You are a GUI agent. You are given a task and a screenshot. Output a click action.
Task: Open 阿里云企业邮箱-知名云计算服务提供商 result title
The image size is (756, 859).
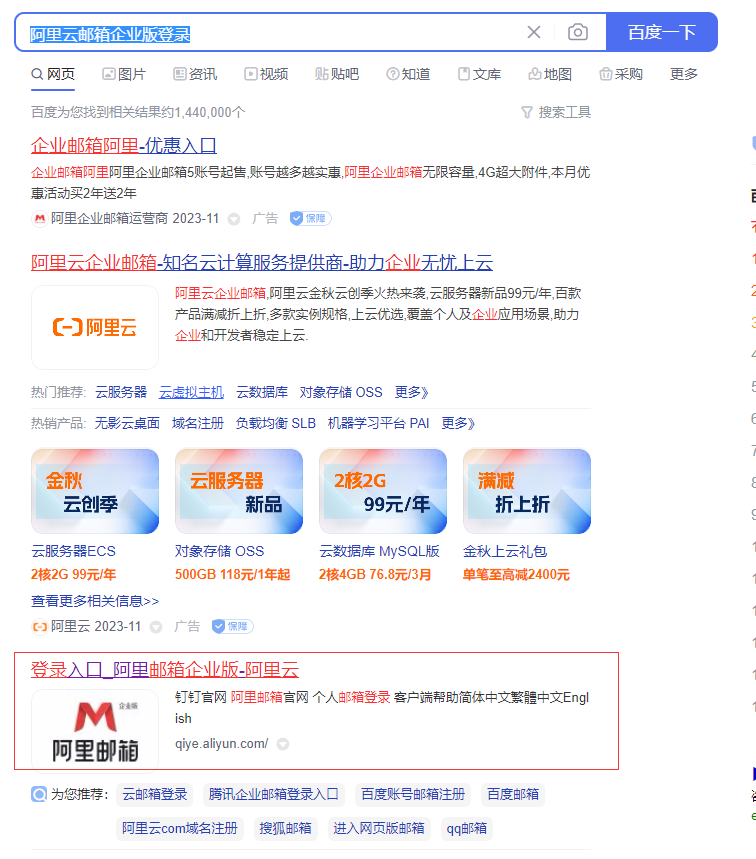click(262, 263)
